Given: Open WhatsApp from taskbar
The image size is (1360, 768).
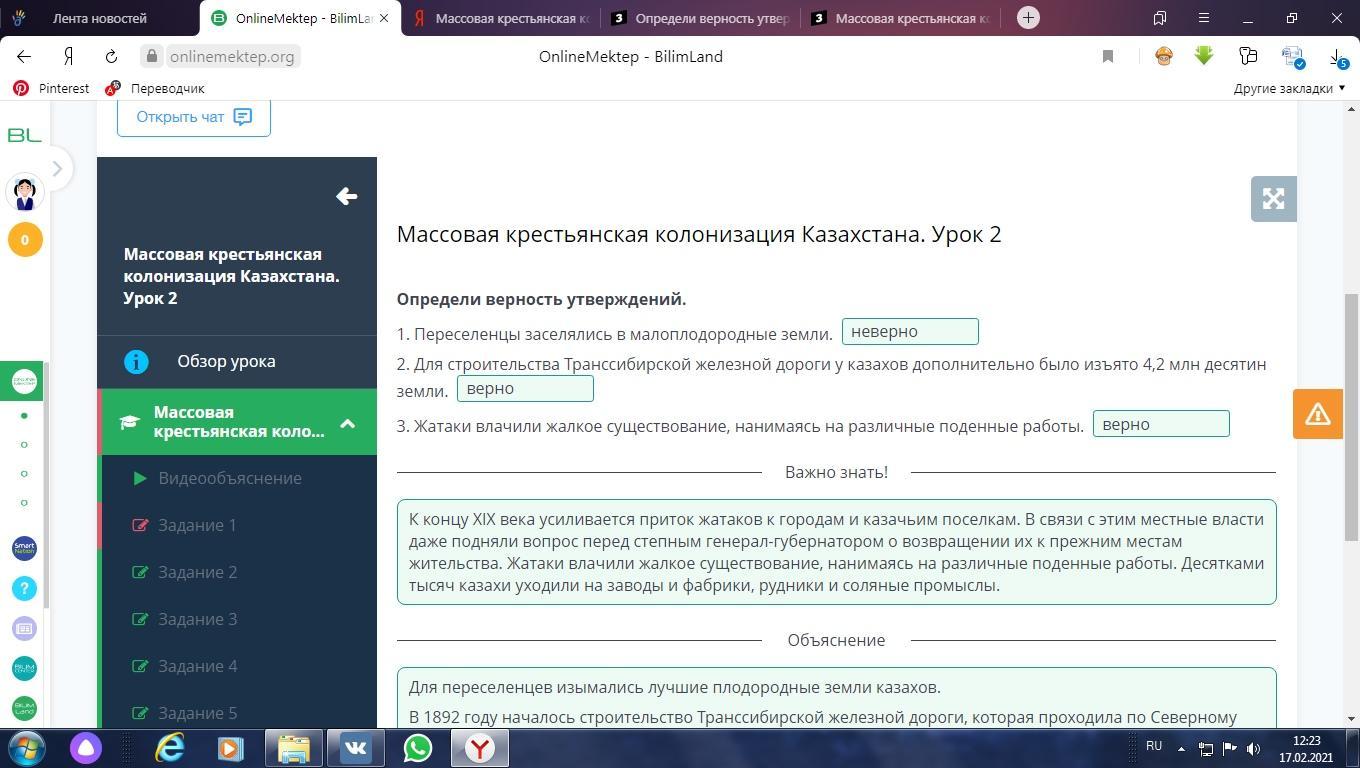Looking at the screenshot, I should [418, 748].
